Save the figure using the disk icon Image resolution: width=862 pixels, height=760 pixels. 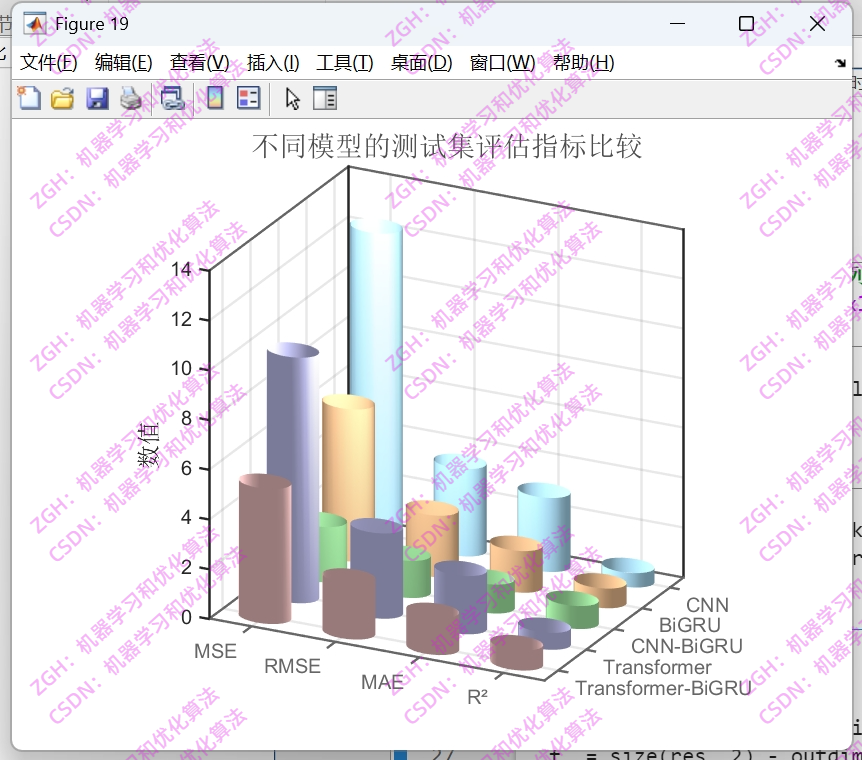coord(97,98)
